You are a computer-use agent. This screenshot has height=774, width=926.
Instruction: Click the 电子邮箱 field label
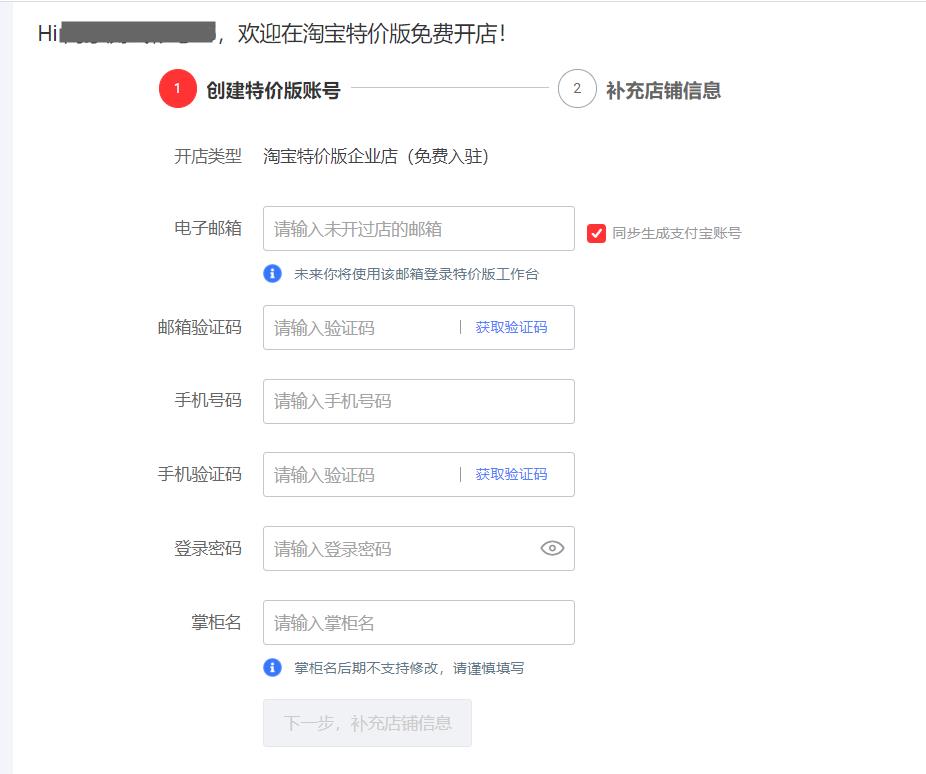[x=208, y=228]
